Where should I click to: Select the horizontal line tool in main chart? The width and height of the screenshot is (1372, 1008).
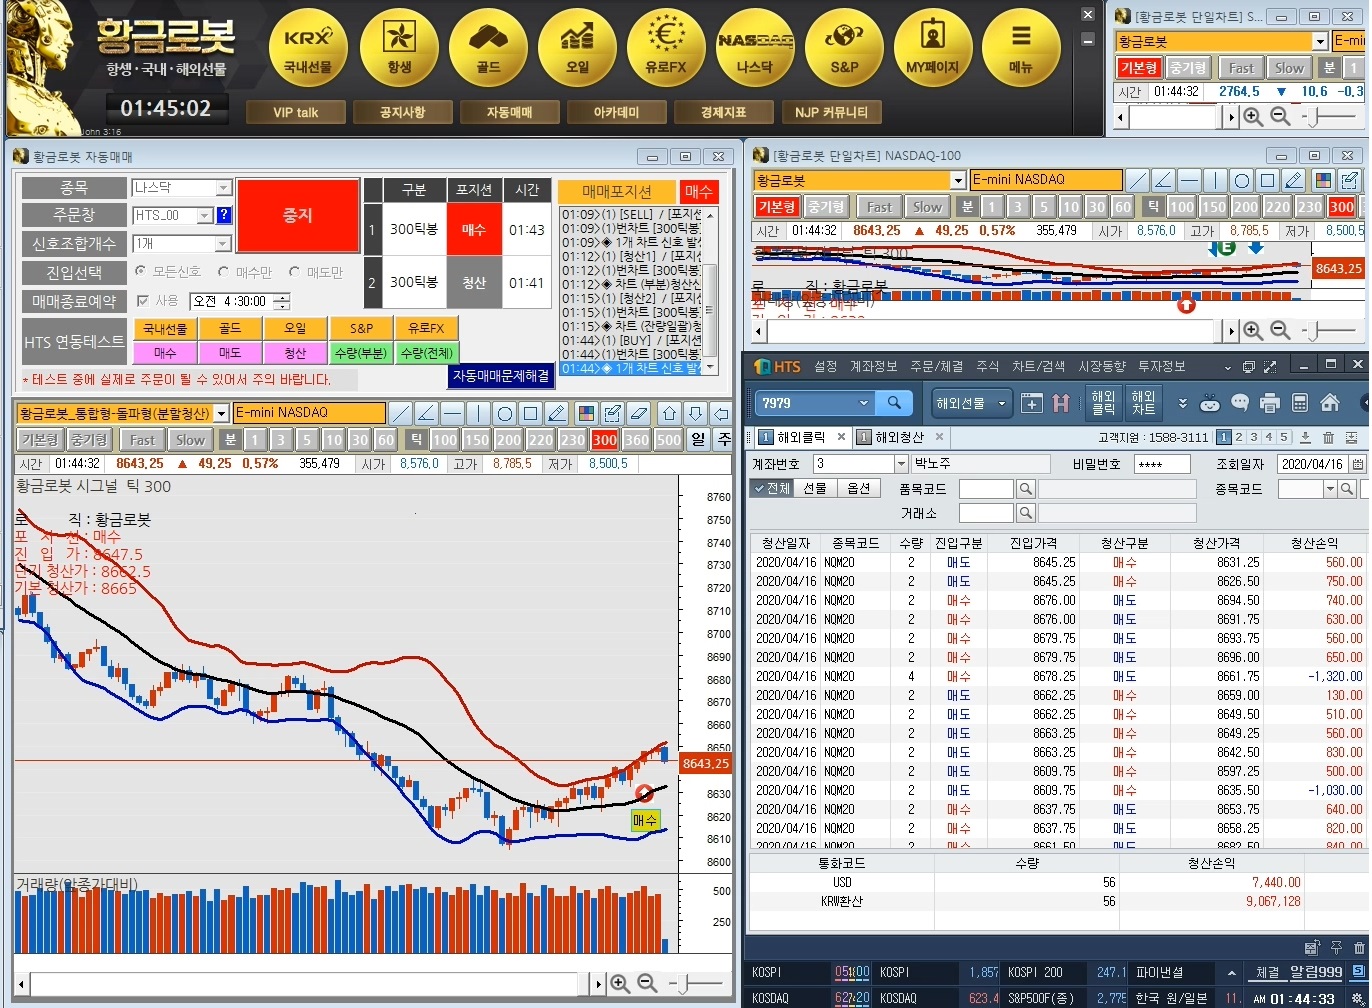(452, 413)
